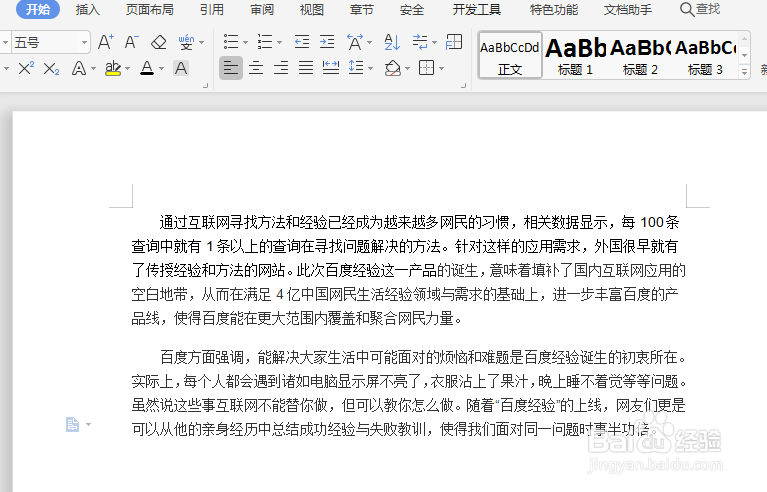Expand the line spacing dropdown arrow
This screenshot has height=492, width=767.
point(370,68)
